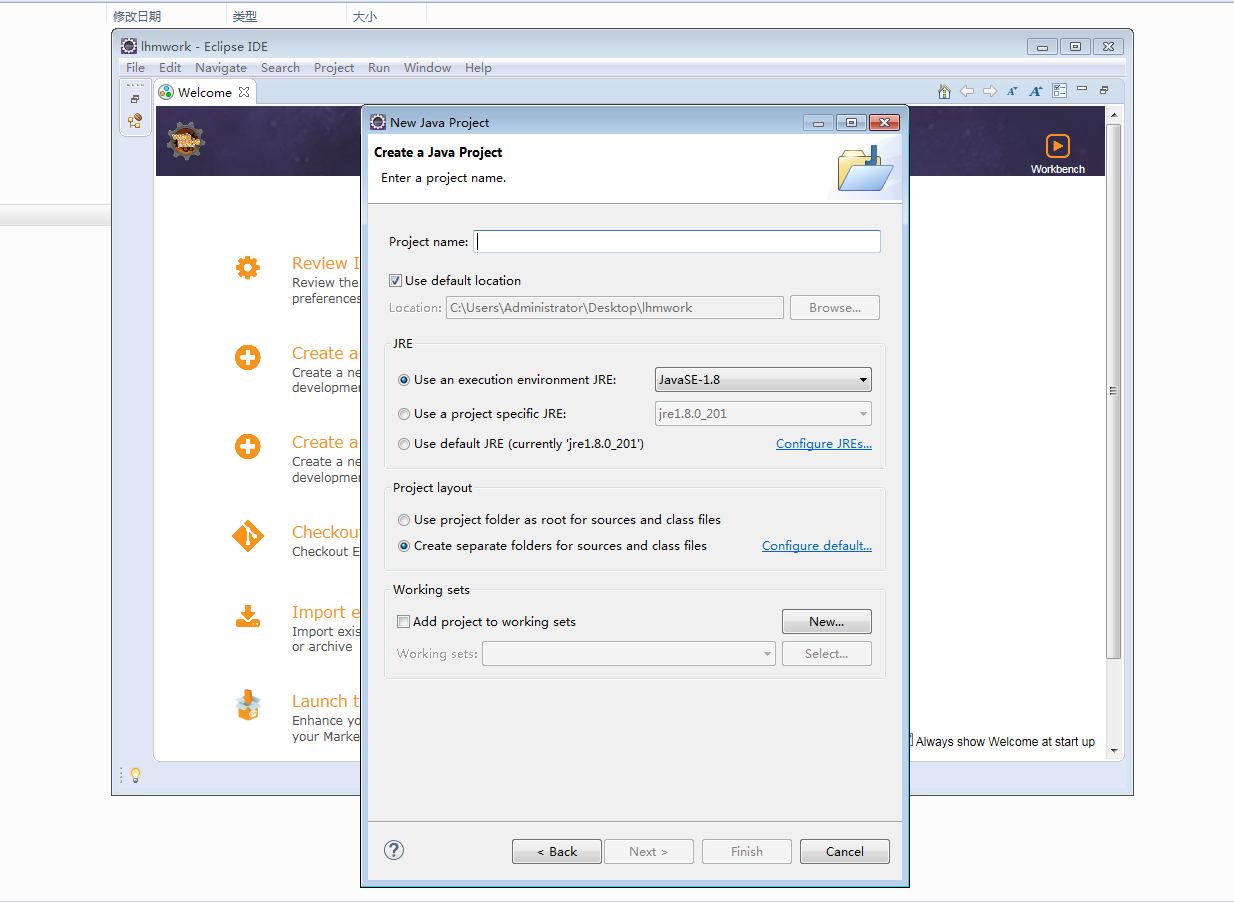This screenshot has width=1234, height=902.
Task: Open the Edit menu
Action: tap(170, 68)
